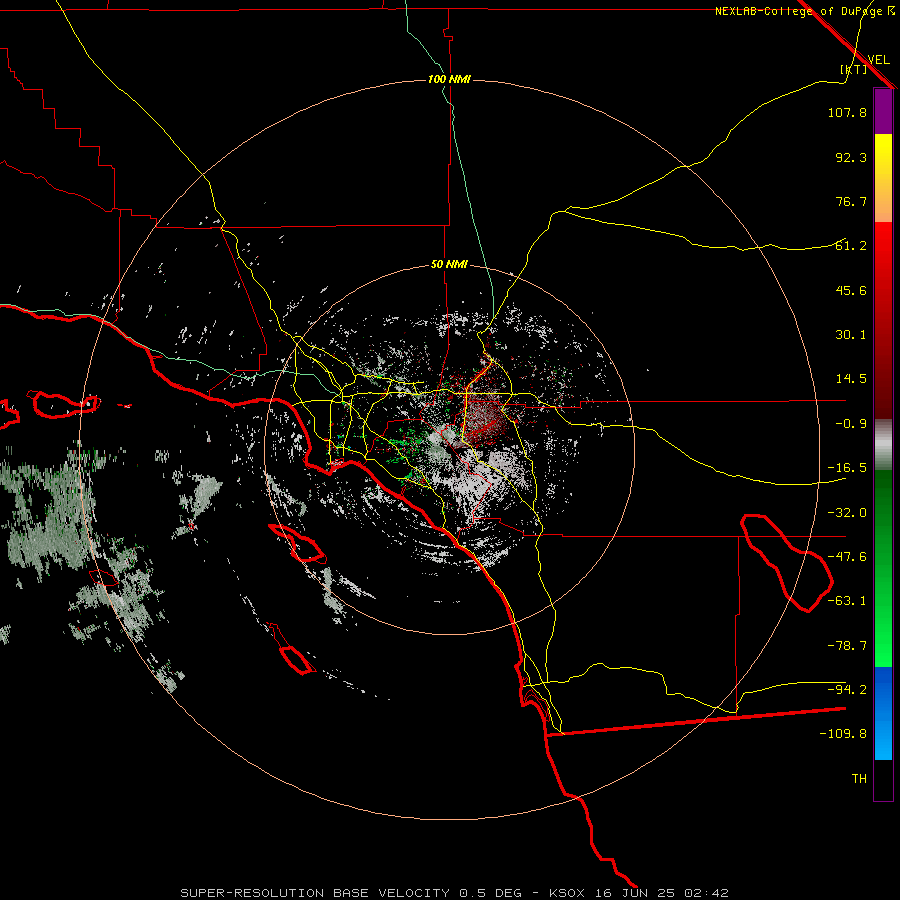
Task: Click the "50 NMI" range ring label
Action: (449, 265)
